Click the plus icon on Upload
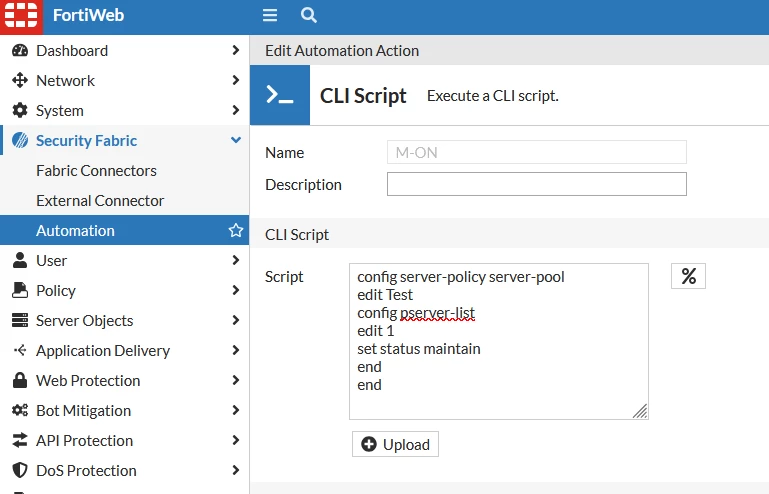769x494 pixels. [369, 444]
